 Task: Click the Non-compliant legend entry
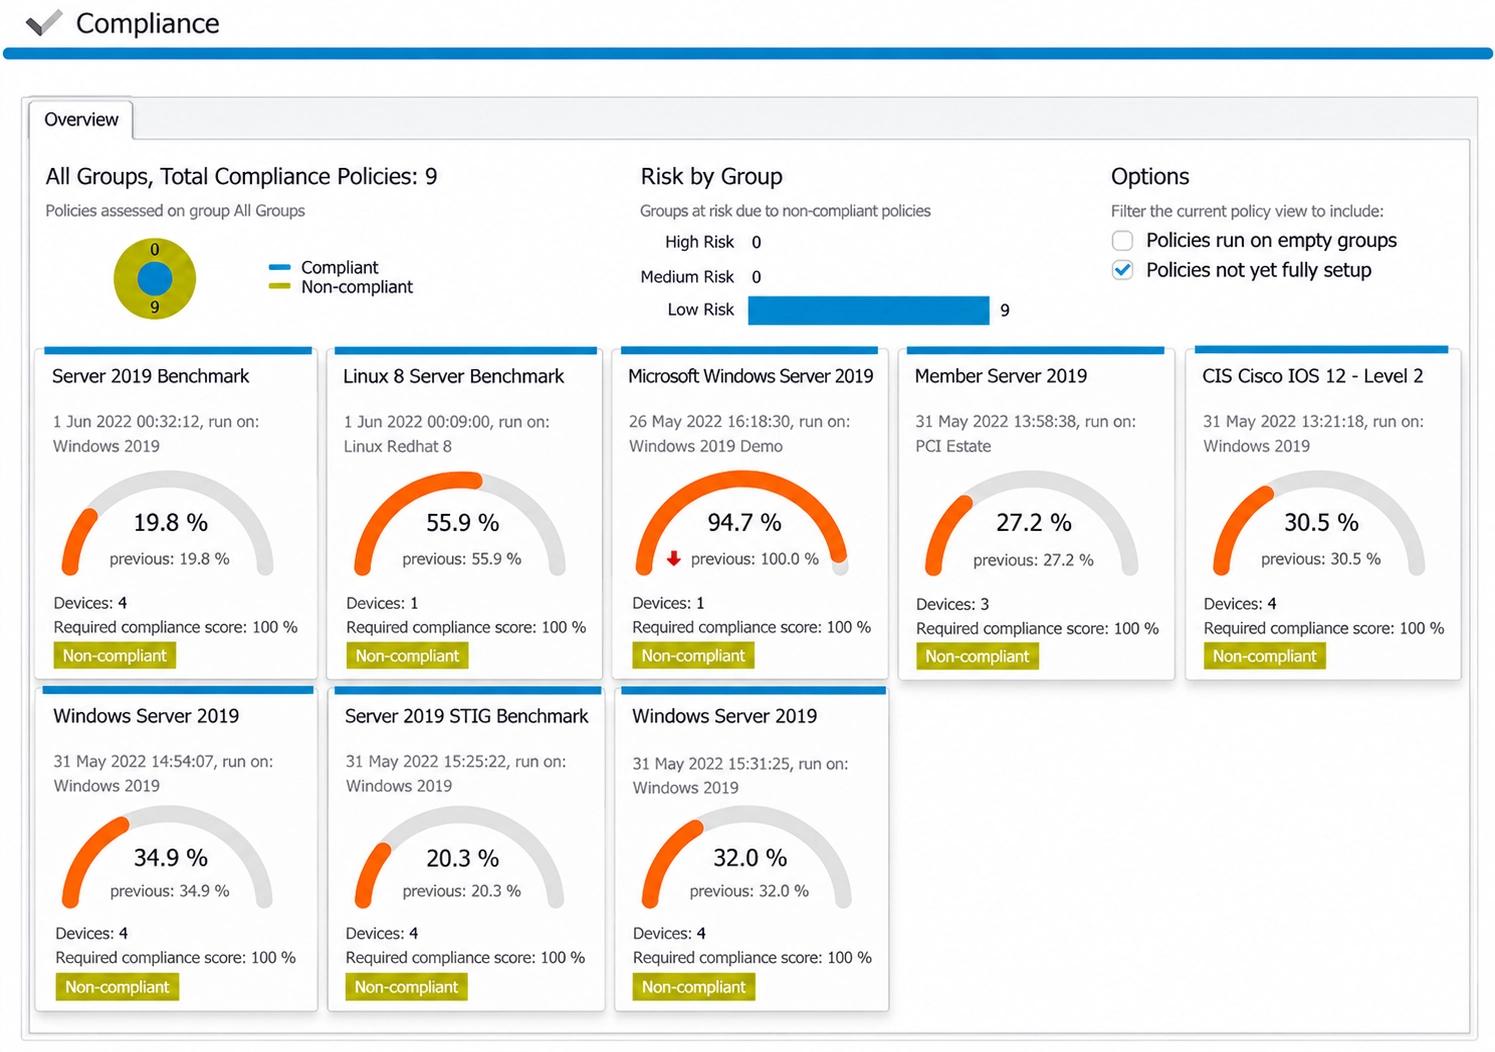pos(341,287)
